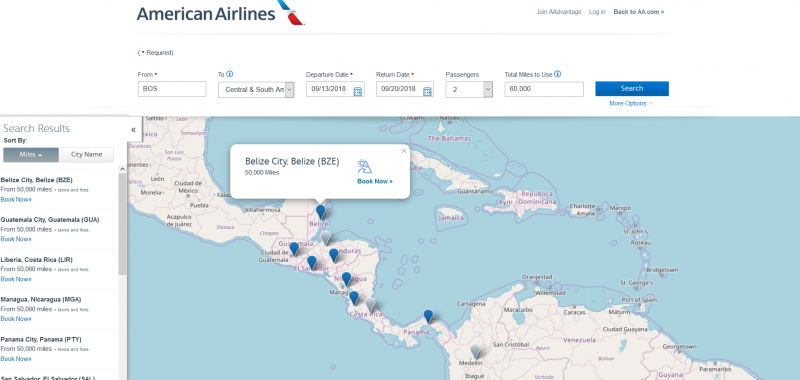Click the Acapulco de Juárez map label

coord(179,220)
